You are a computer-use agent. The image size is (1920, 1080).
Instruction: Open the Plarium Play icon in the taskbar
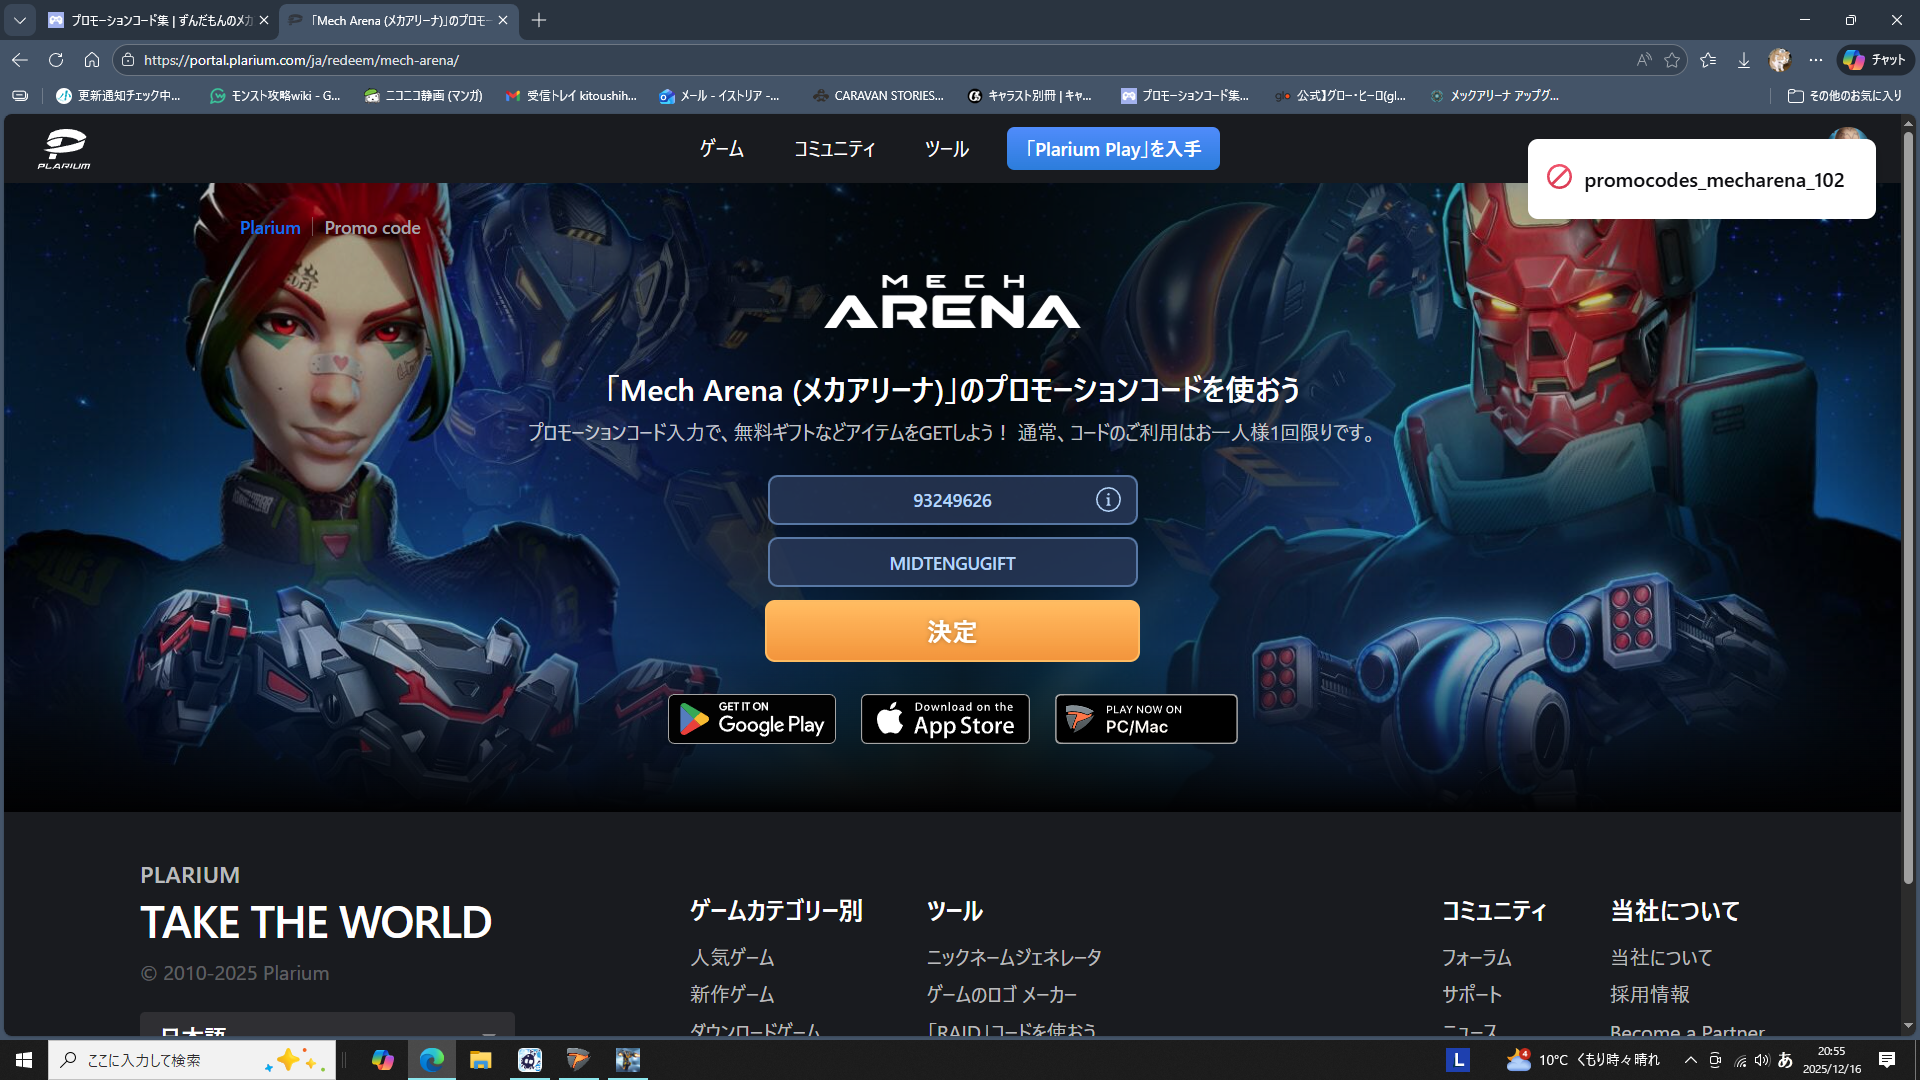point(578,1060)
